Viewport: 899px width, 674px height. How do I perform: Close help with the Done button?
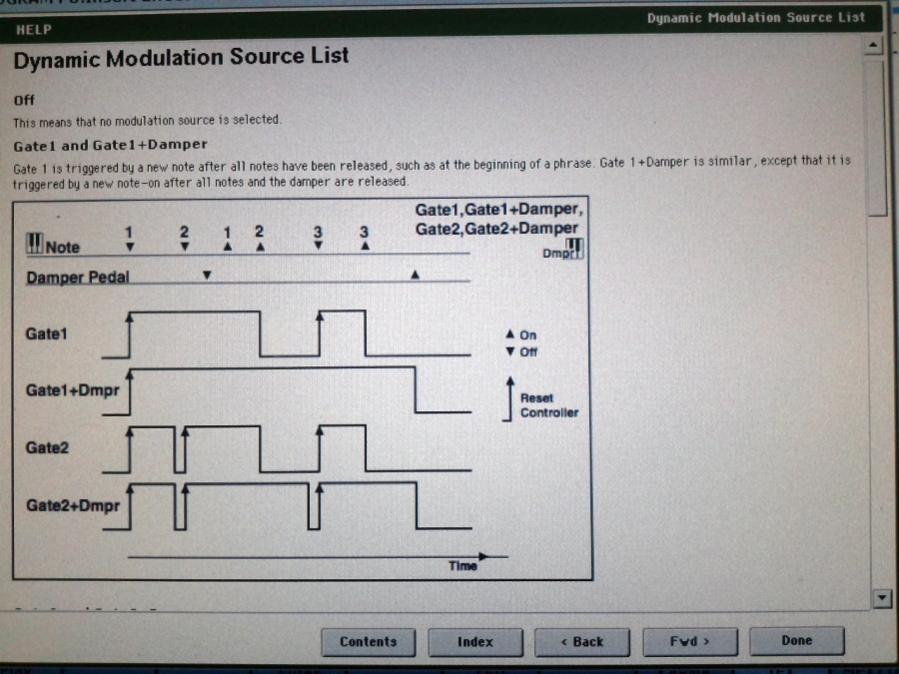(796, 641)
